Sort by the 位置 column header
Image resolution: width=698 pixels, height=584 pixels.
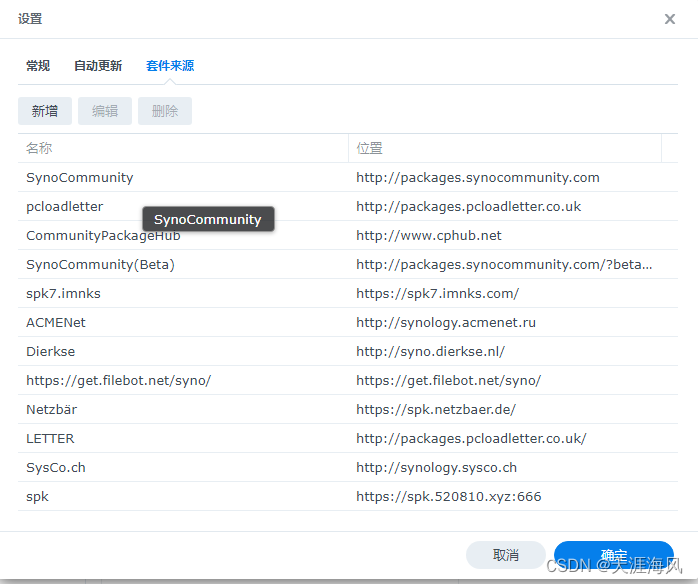pos(505,148)
